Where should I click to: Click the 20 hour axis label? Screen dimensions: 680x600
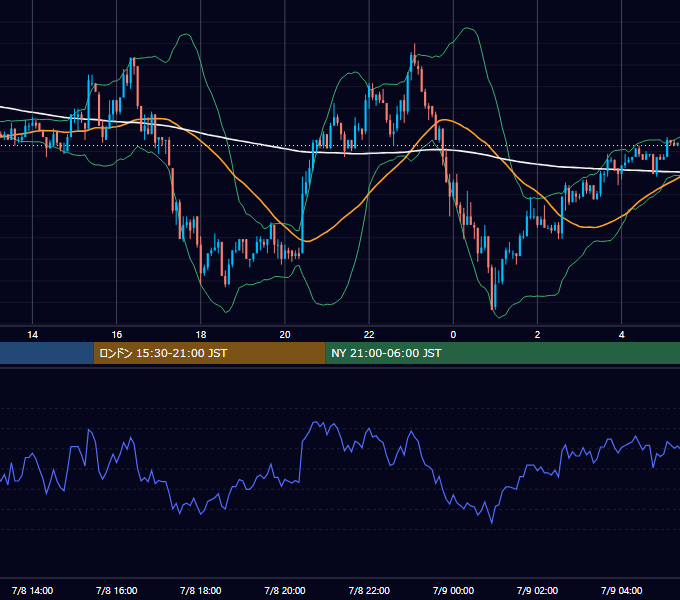point(285,335)
